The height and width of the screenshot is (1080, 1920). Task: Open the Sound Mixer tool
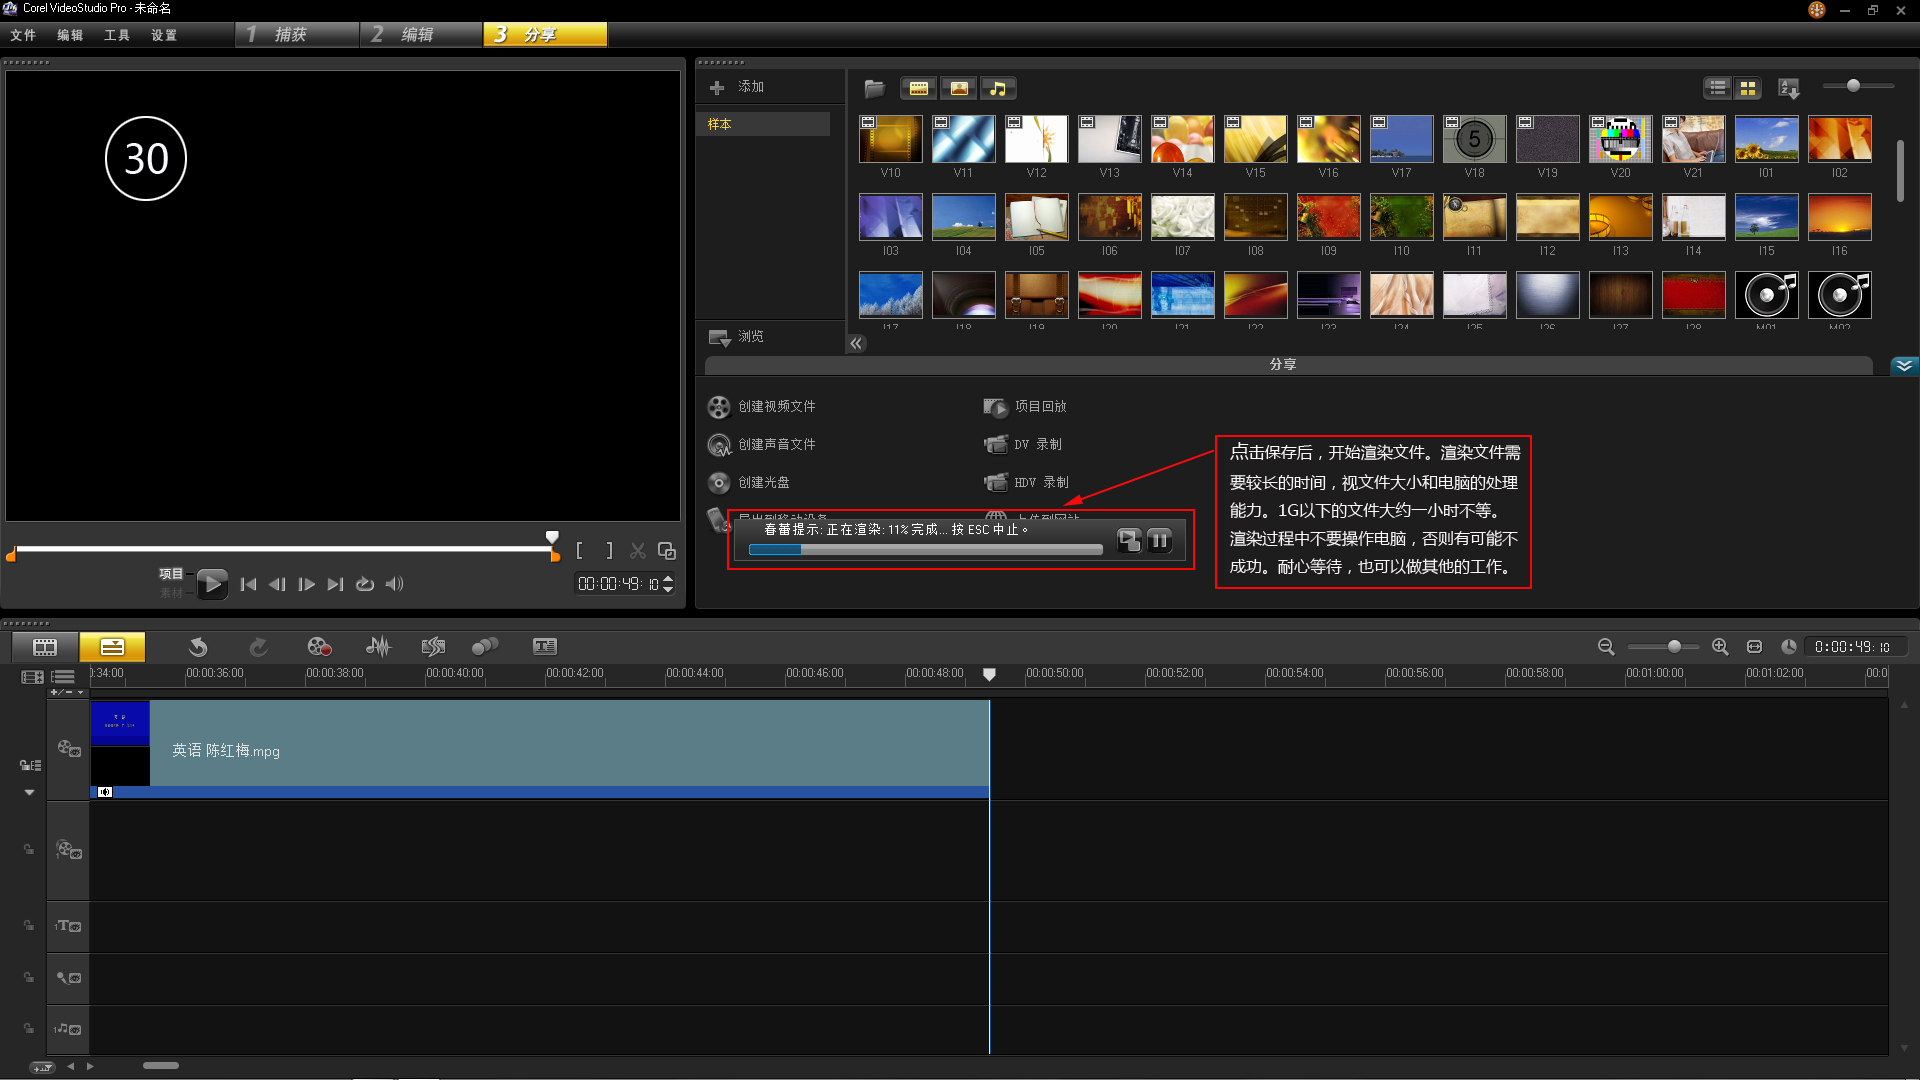coord(378,647)
